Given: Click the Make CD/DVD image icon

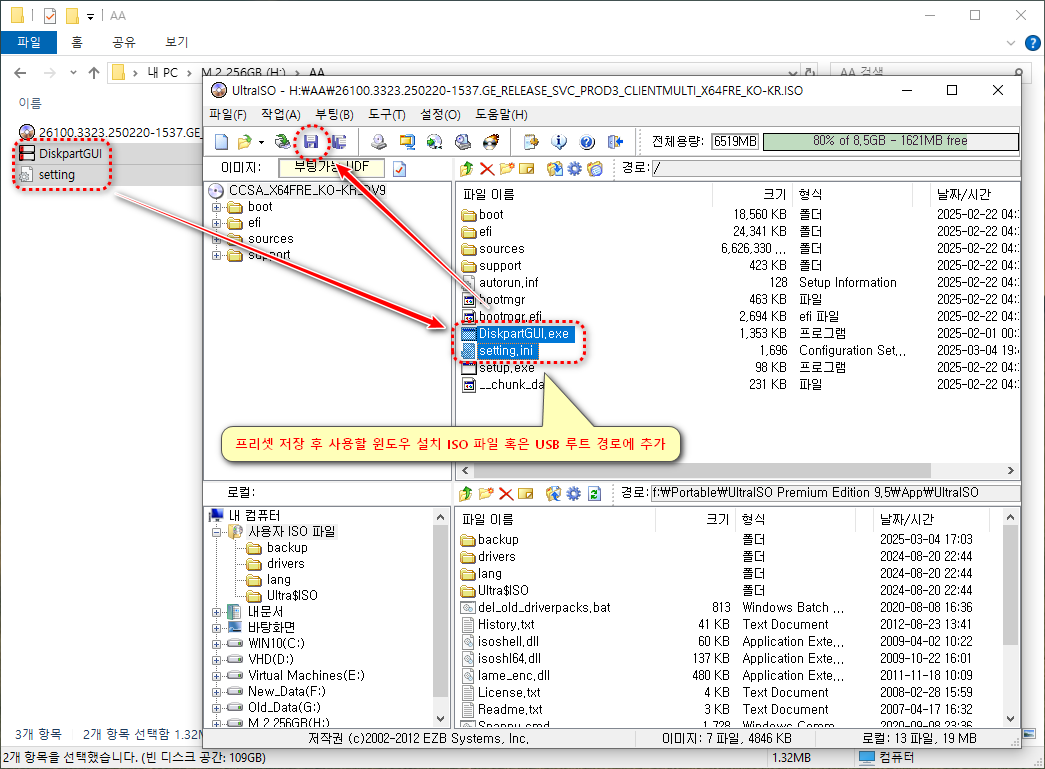Looking at the screenshot, I should (379, 141).
